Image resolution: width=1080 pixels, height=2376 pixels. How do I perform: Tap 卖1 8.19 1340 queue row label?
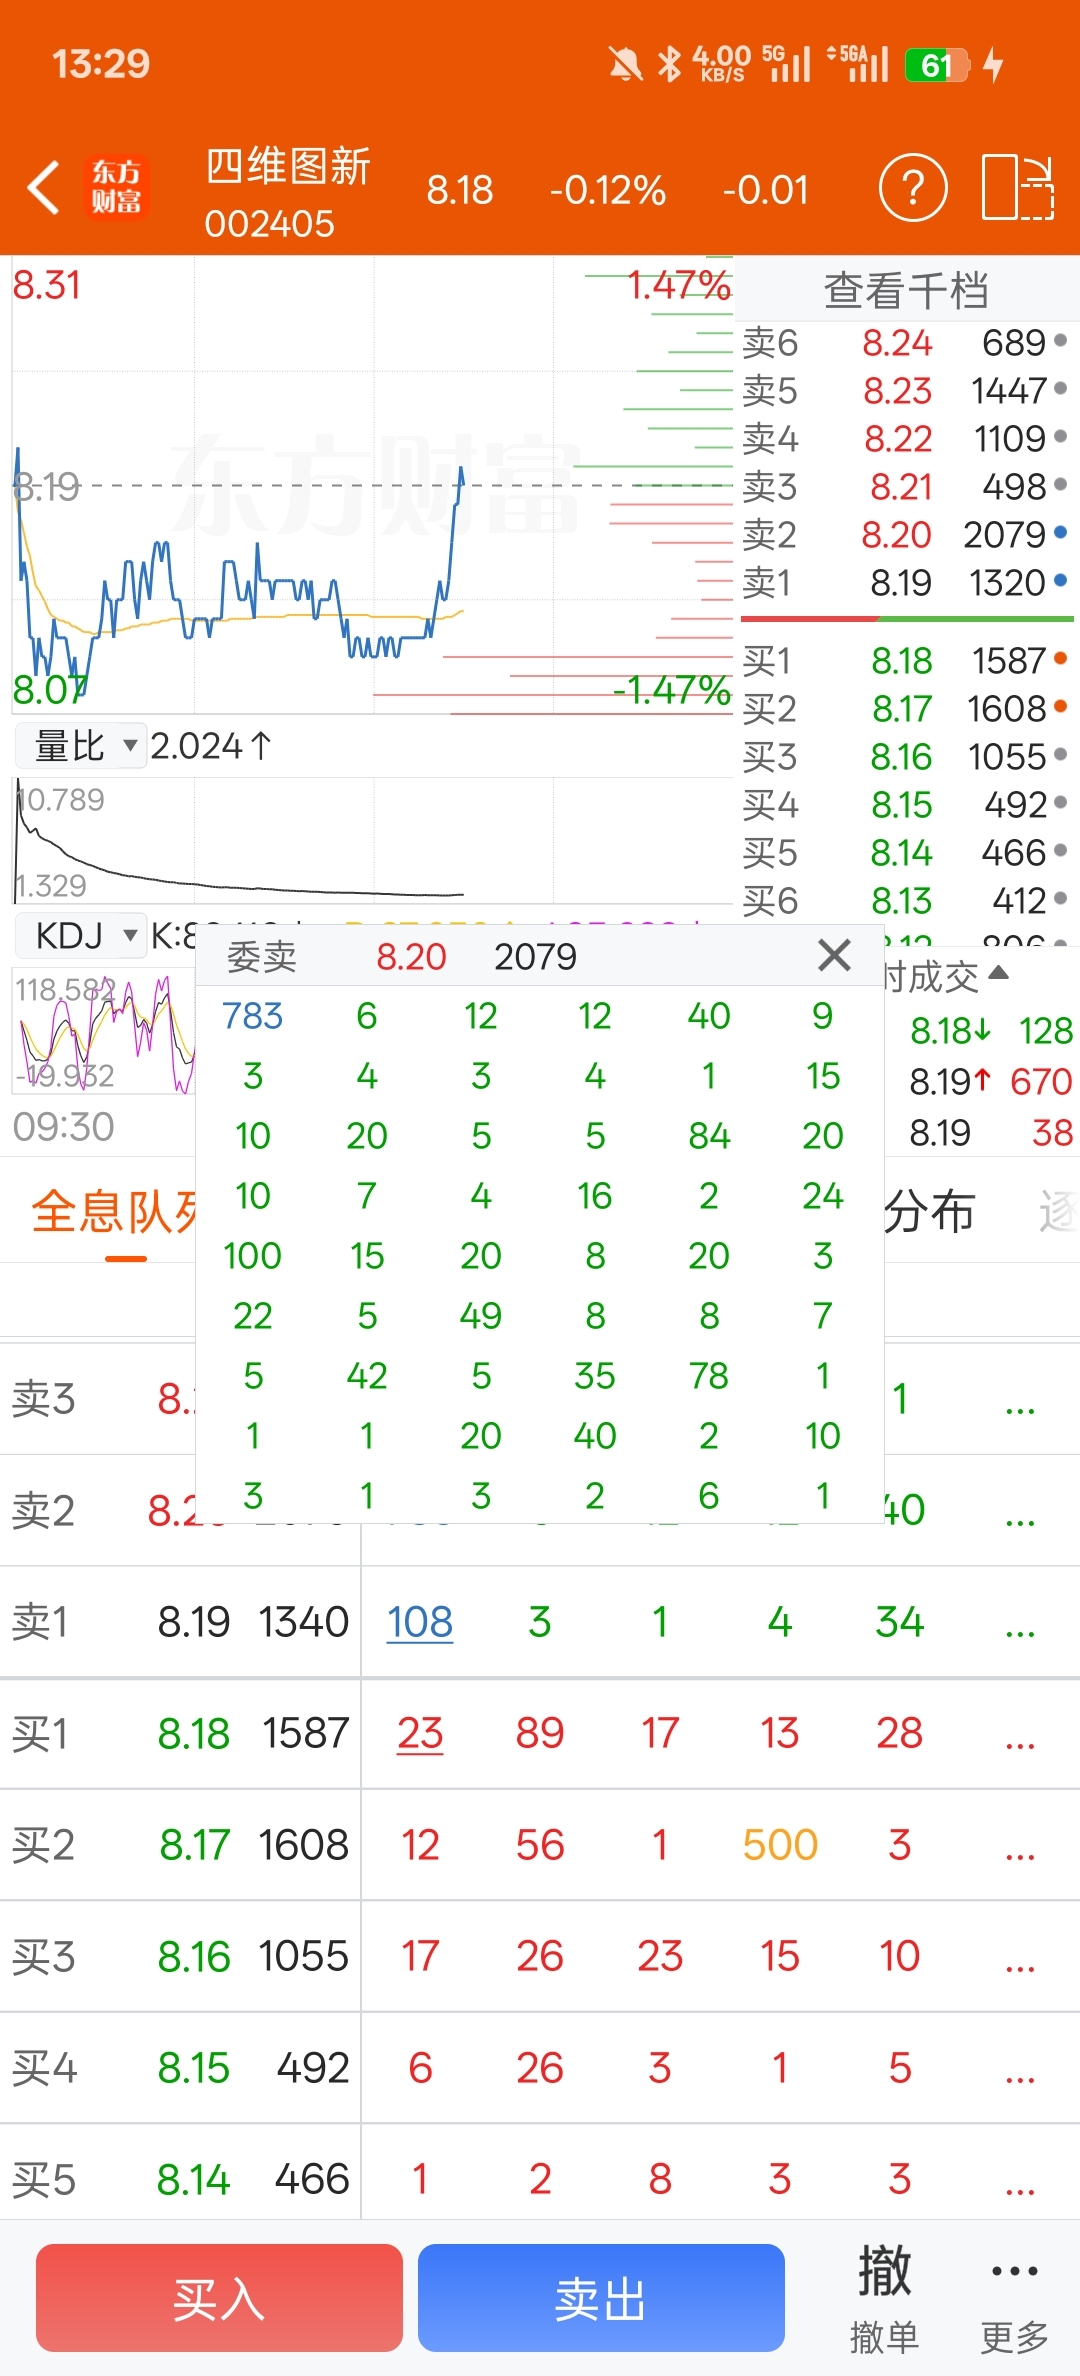[x=180, y=1622]
